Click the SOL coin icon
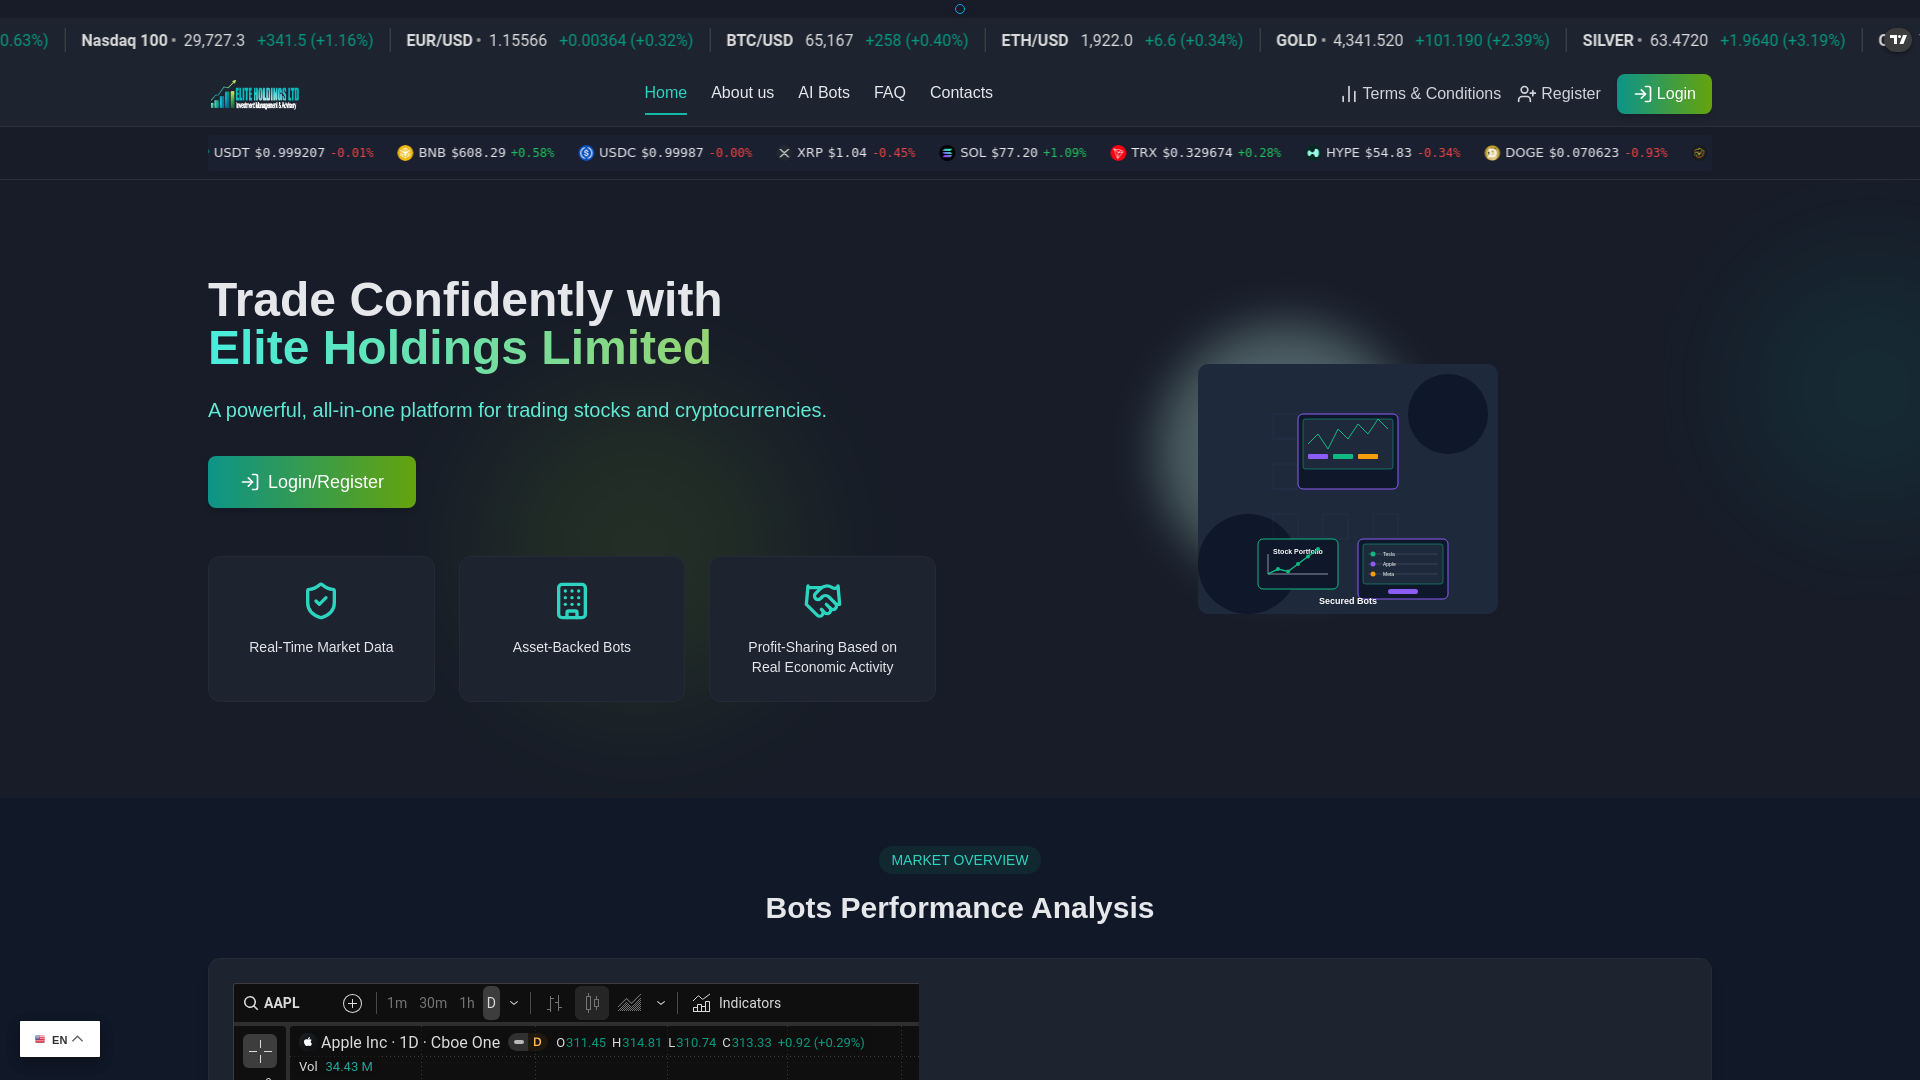Screen dimensions: 1920x1080 (947, 153)
